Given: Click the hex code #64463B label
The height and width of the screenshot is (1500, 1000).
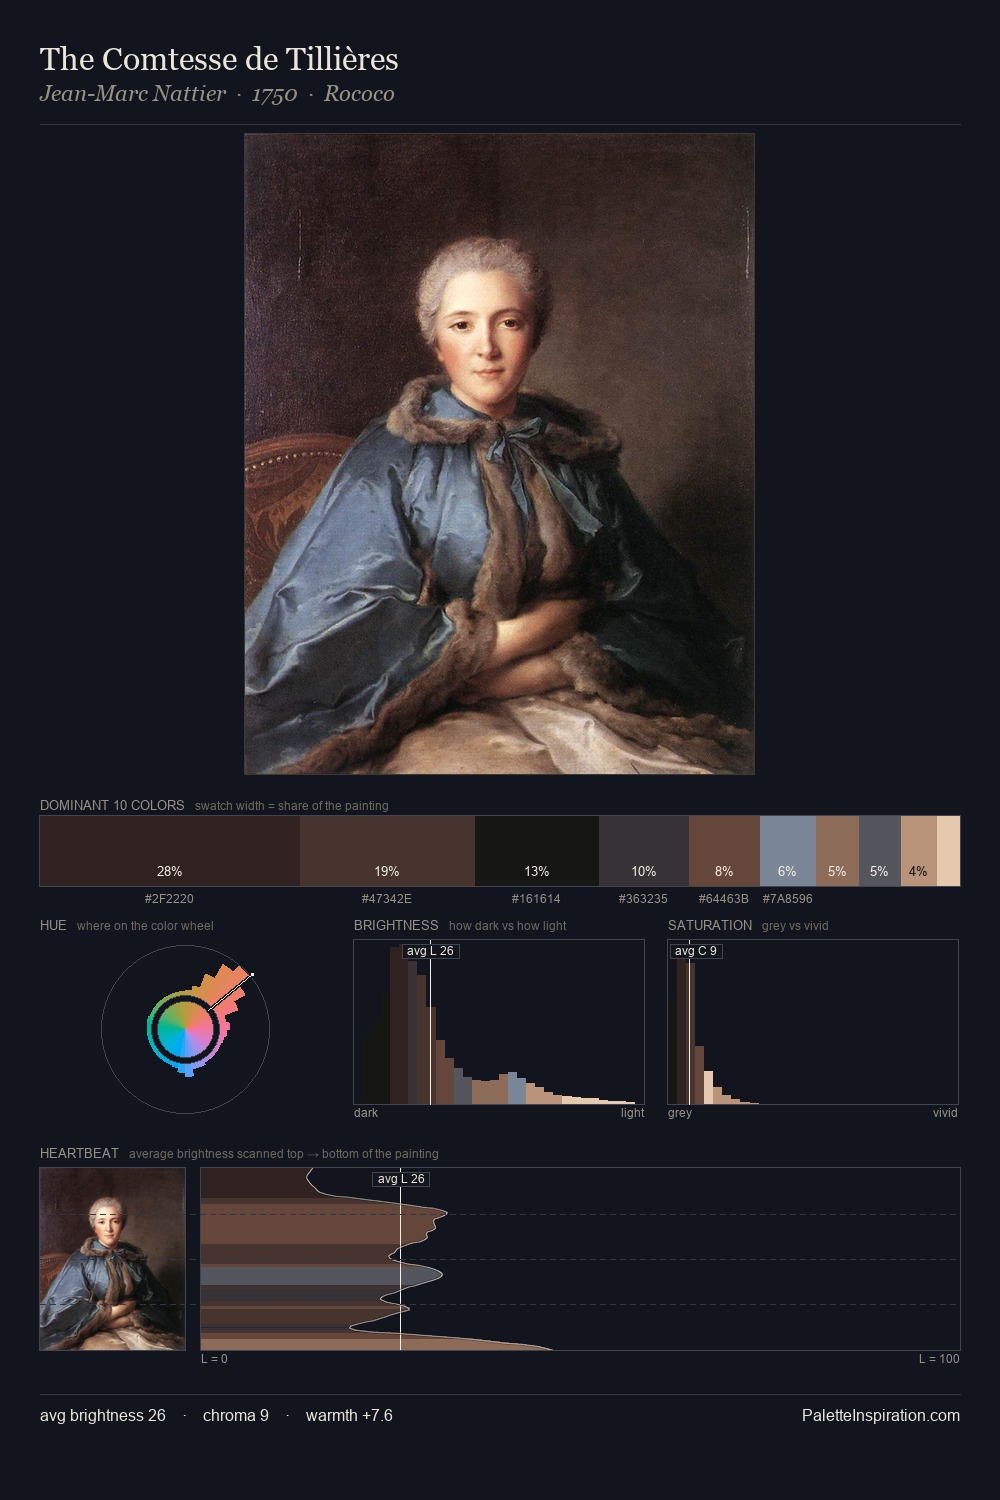Looking at the screenshot, I should pos(724,899).
